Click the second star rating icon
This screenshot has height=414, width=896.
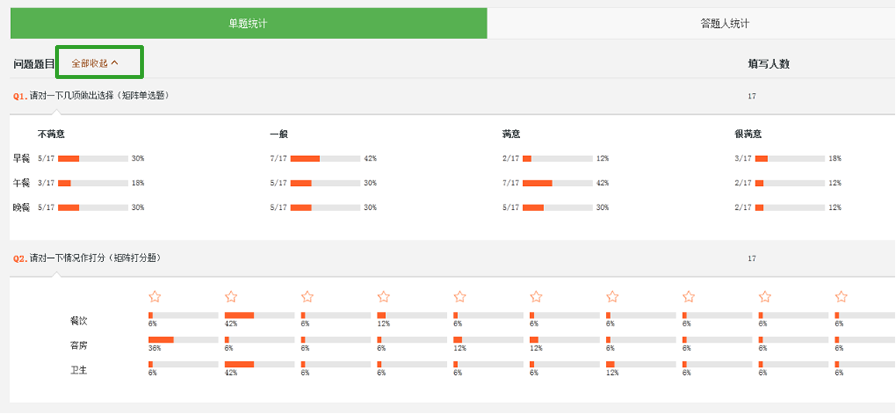[x=231, y=296]
